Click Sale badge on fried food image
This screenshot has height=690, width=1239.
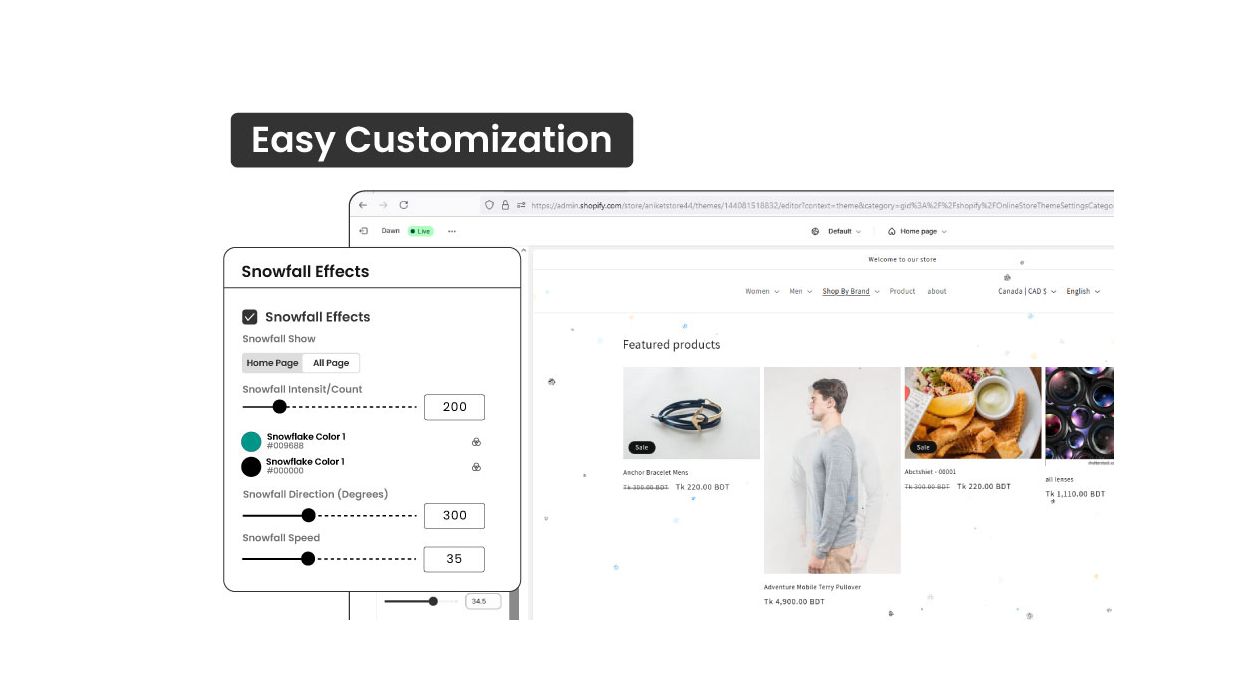(x=923, y=447)
